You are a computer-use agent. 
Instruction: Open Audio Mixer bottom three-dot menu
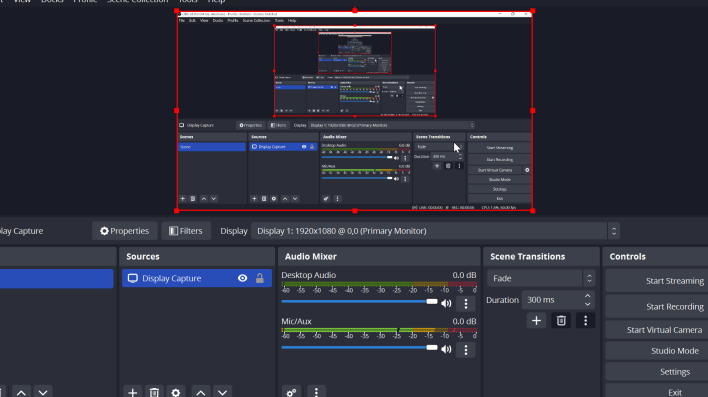(x=316, y=392)
